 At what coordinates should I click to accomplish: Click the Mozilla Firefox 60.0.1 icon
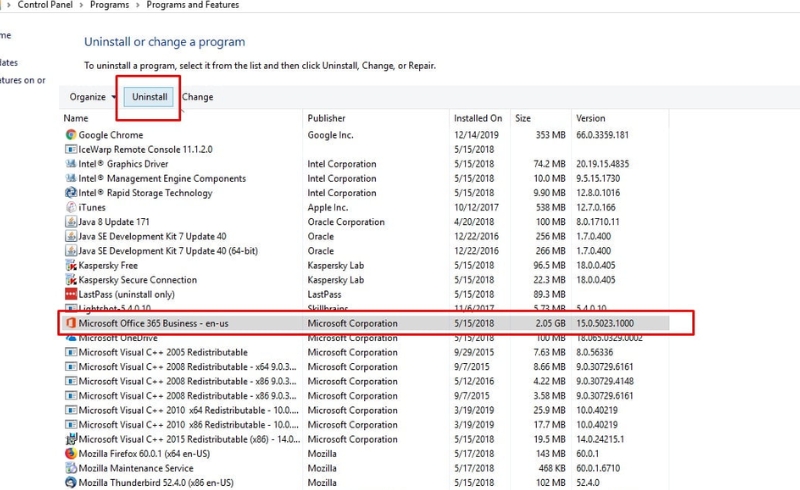click(71, 453)
